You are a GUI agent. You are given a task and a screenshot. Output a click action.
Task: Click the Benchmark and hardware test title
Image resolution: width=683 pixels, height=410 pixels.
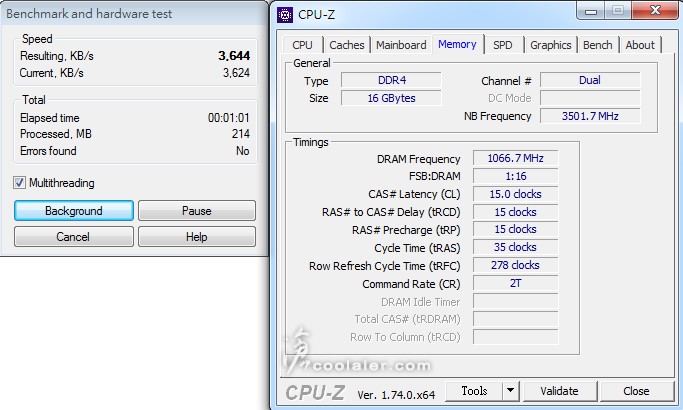click(x=89, y=14)
